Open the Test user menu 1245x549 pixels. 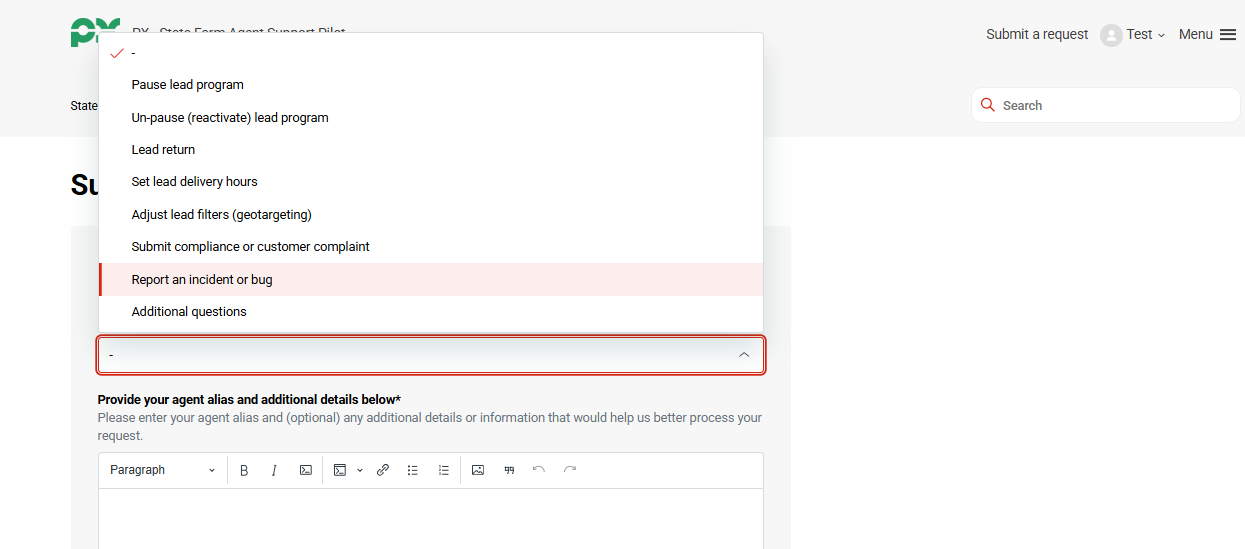pyautogui.click(x=1133, y=35)
